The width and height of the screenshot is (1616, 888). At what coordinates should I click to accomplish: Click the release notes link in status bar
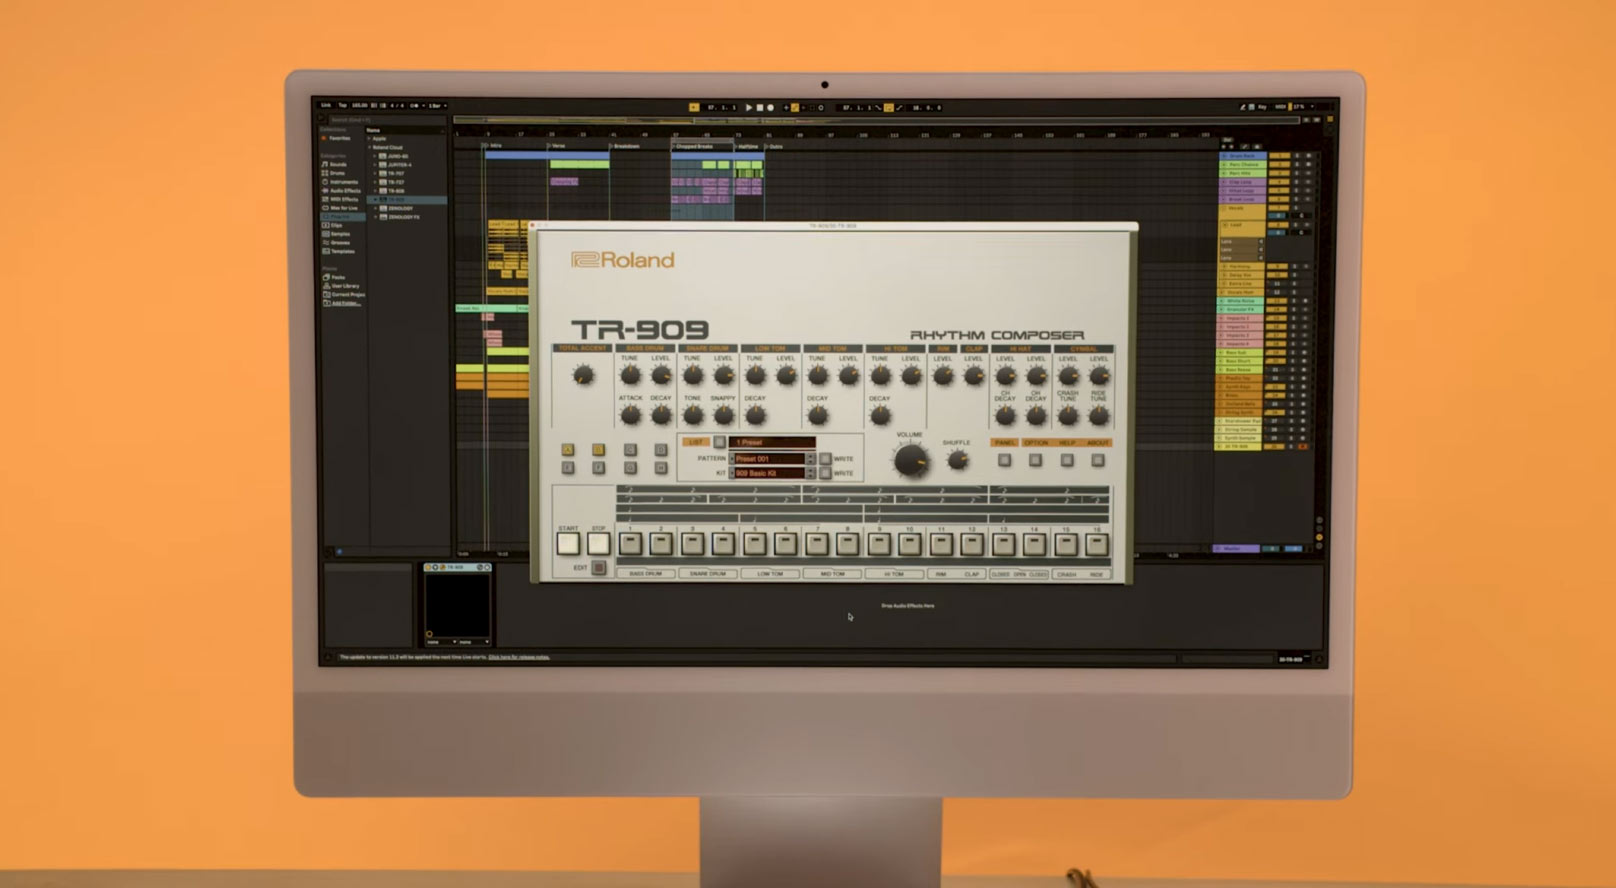pos(519,657)
